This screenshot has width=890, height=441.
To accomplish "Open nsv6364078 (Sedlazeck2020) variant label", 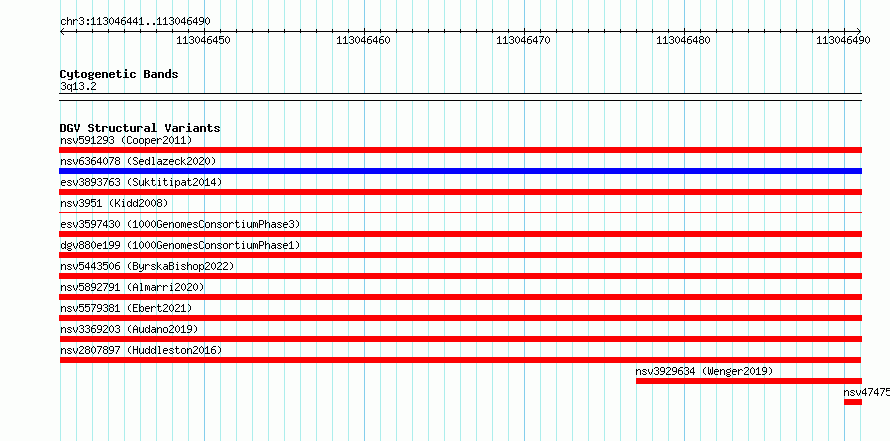I will tap(138, 161).
